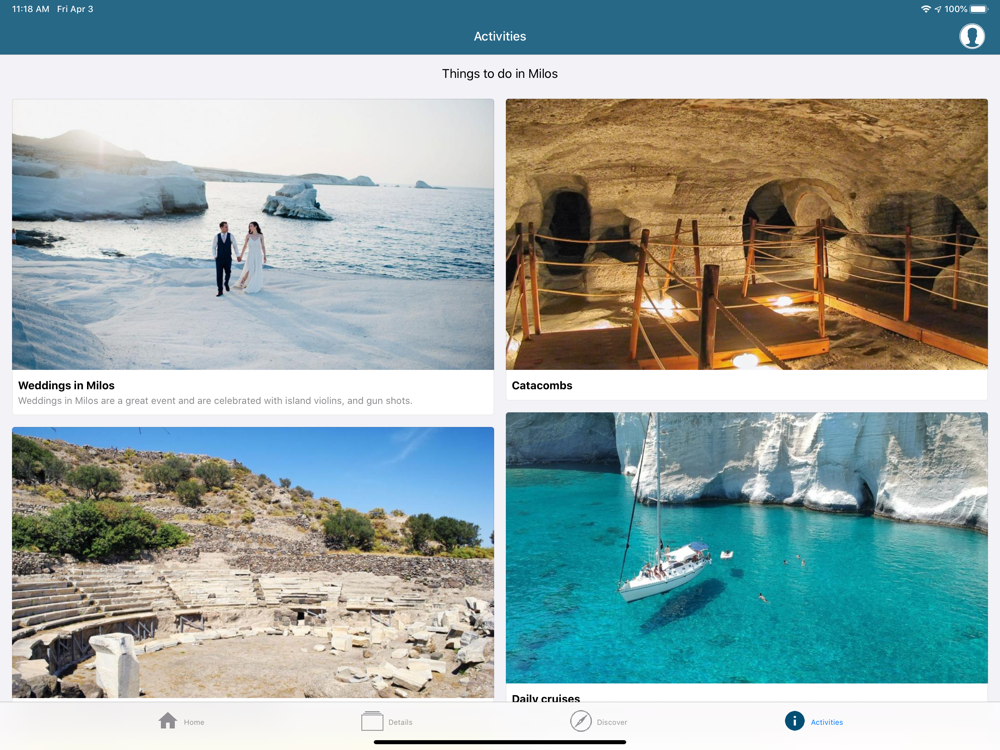This screenshot has width=1000, height=750.
Task: Tap the battery status icon
Action: (x=978, y=9)
